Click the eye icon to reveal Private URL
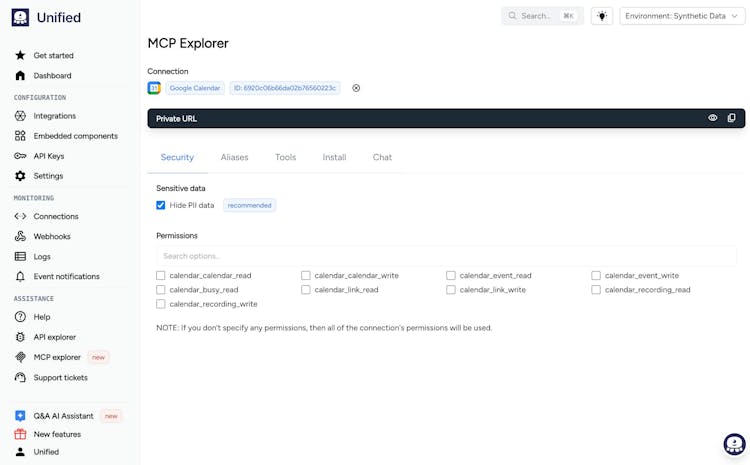This screenshot has width=750, height=465. tap(713, 118)
